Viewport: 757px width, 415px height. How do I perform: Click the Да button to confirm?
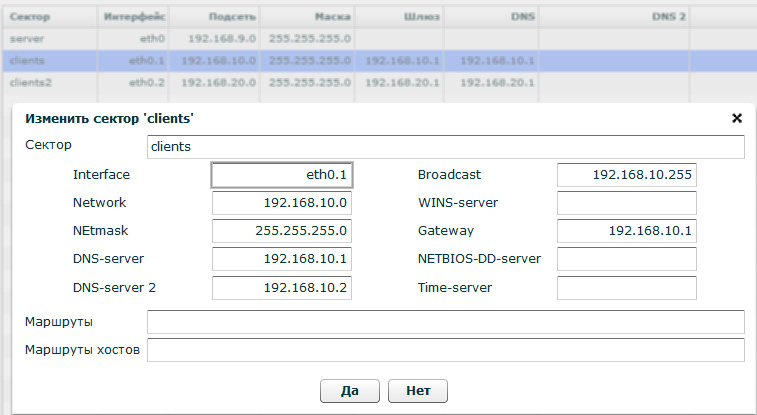pyautogui.click(x=349, y=390)
